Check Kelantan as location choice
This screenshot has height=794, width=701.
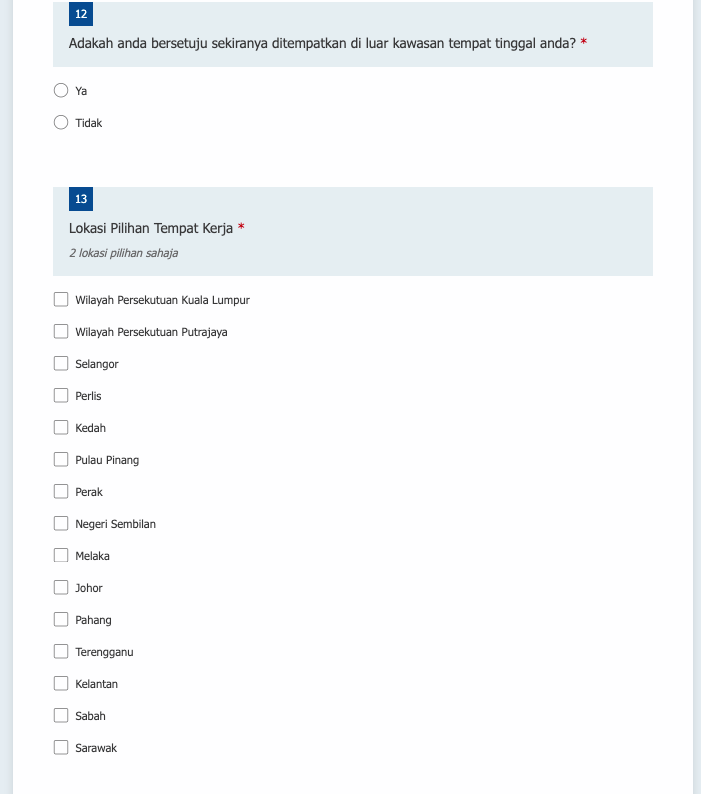pyautogui.click(x=61, y=683)
